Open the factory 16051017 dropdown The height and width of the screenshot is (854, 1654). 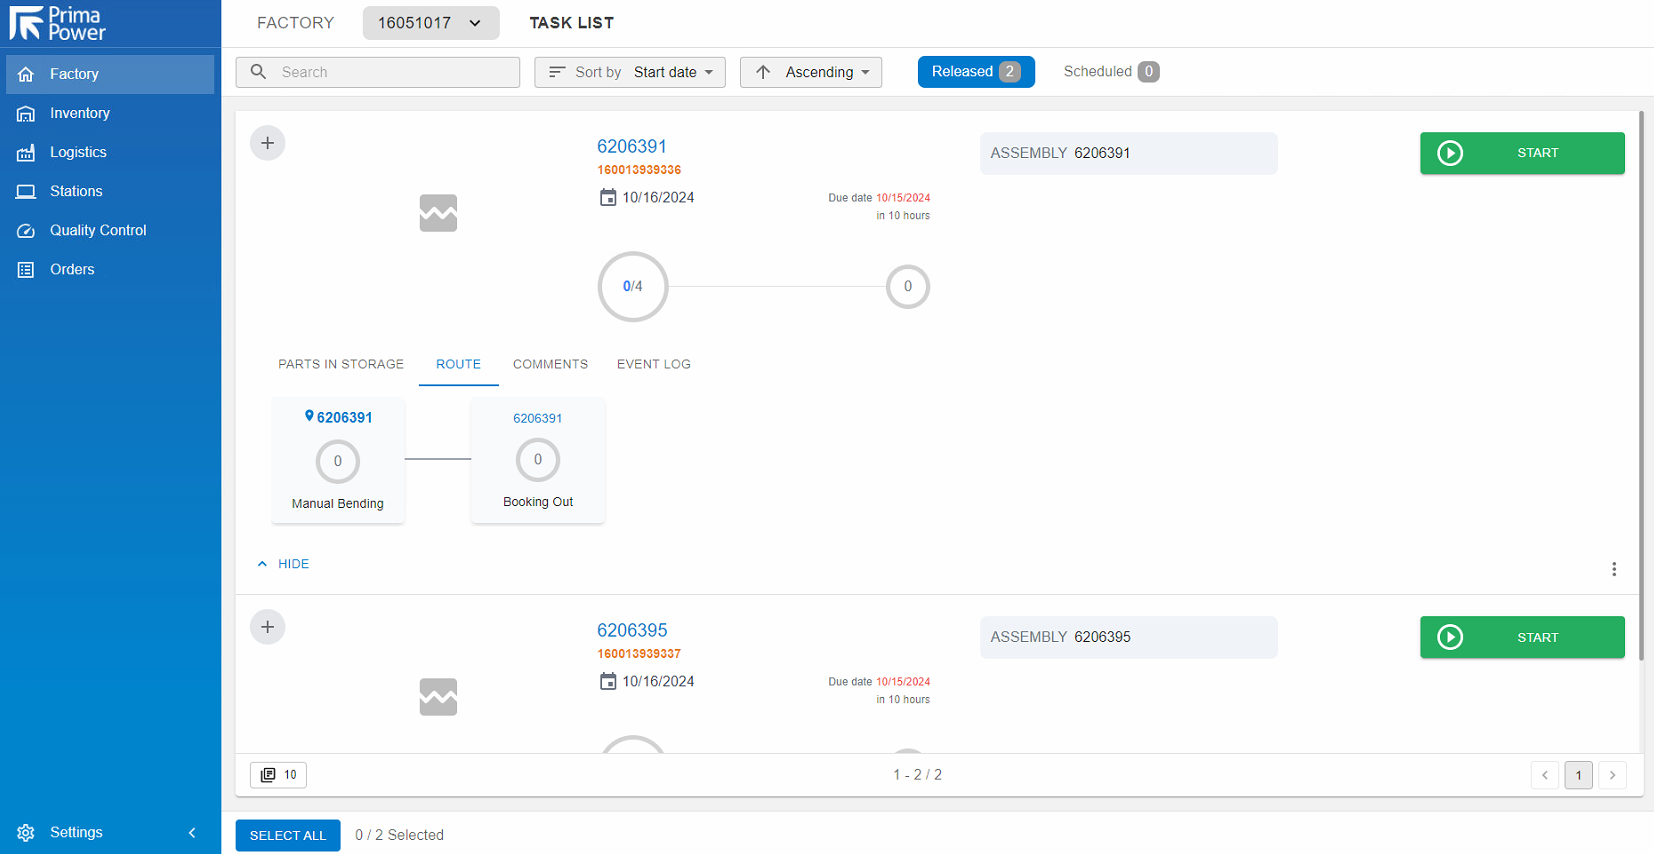pyautogui.click(x=430, y=23)
